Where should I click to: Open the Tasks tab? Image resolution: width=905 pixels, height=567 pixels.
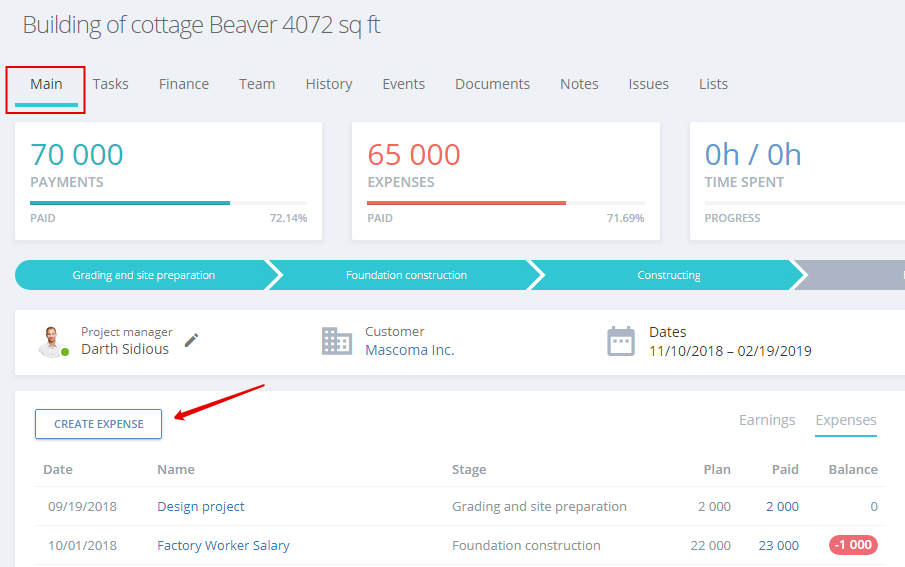(x=110, y=84)
